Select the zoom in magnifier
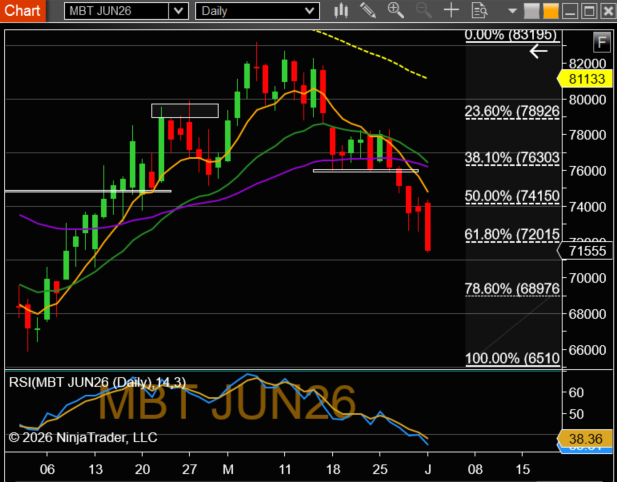Image resolution: width=617 pixels, height=482 pixels. 396,11
